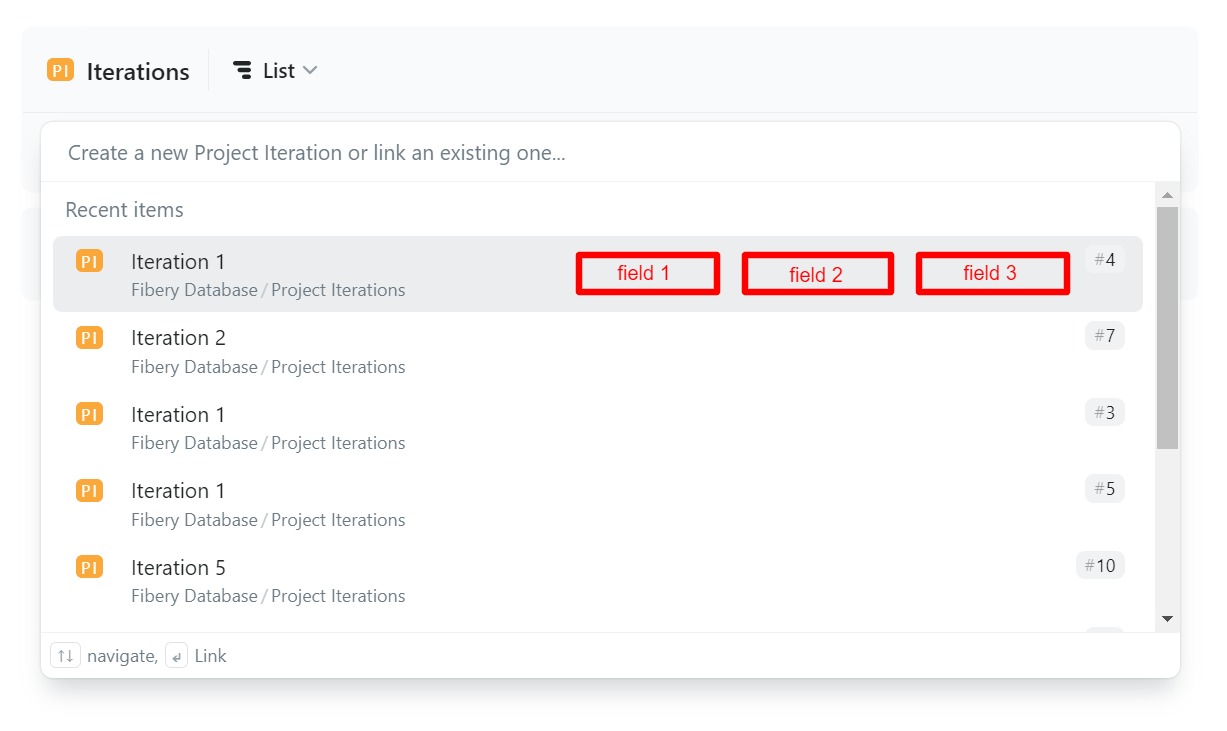1227x731 pixels.
Task: Click the box labeled field 1
Action: point(647,273)
